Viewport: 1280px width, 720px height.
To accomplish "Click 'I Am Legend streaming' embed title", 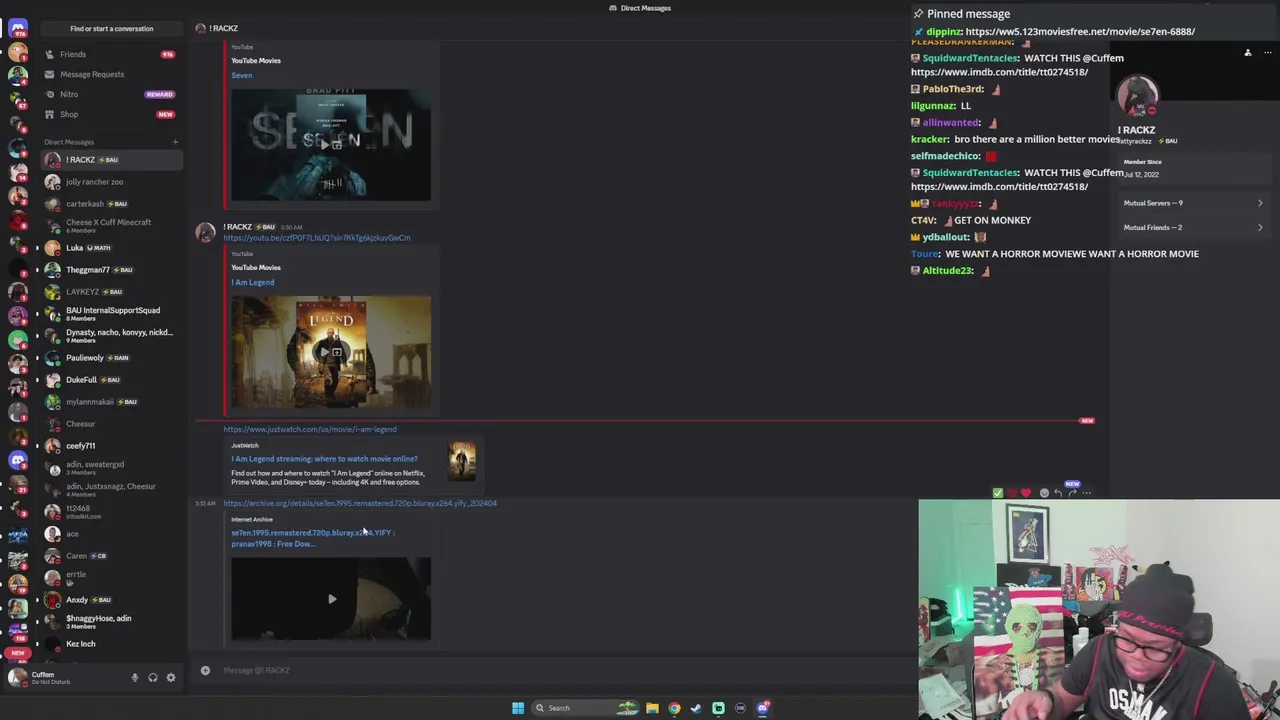I will coord(324,459).
